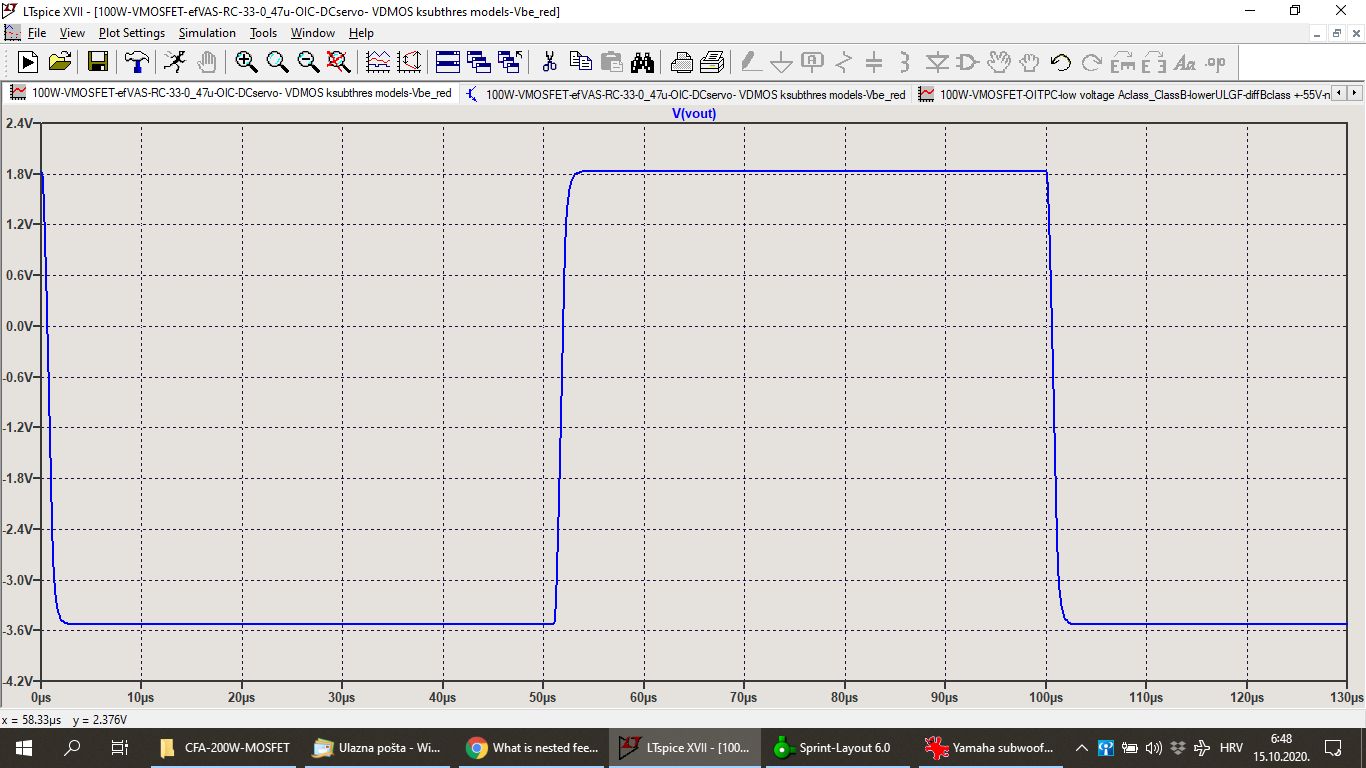Select the SPICE directive .op tool
1366x768 pixels.
(1215, 62)
